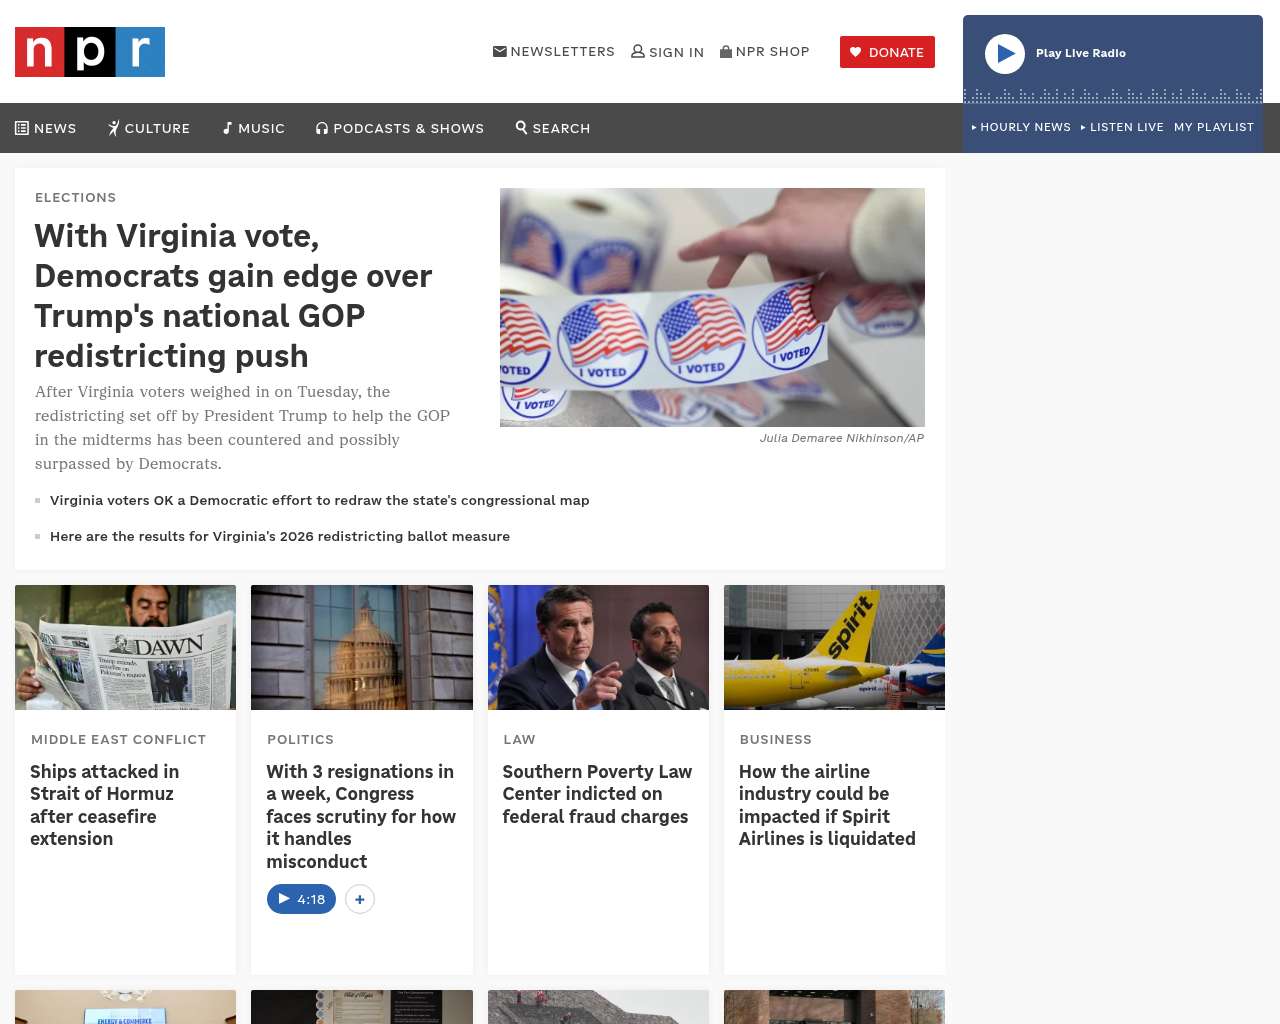The image size is (1280, 1024).
Task: Open My Playlist in the player
Action: (1214, 127)
